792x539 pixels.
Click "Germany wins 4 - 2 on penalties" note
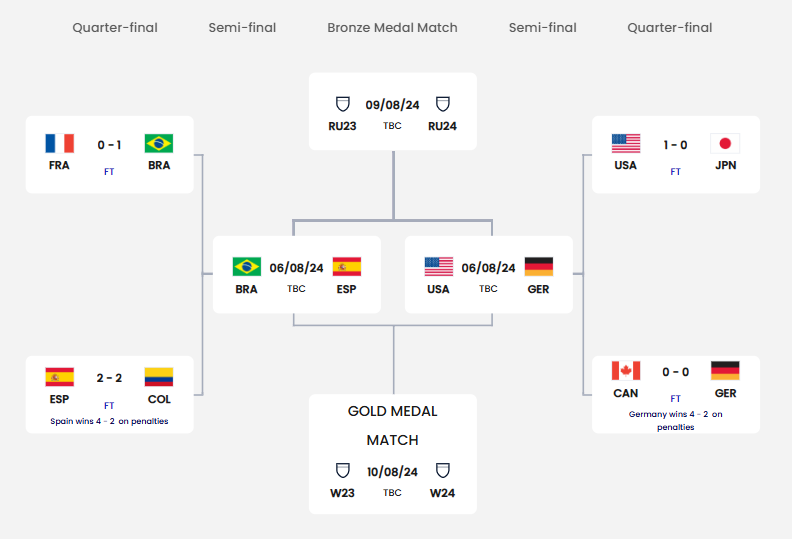click(x=675, y=420)
